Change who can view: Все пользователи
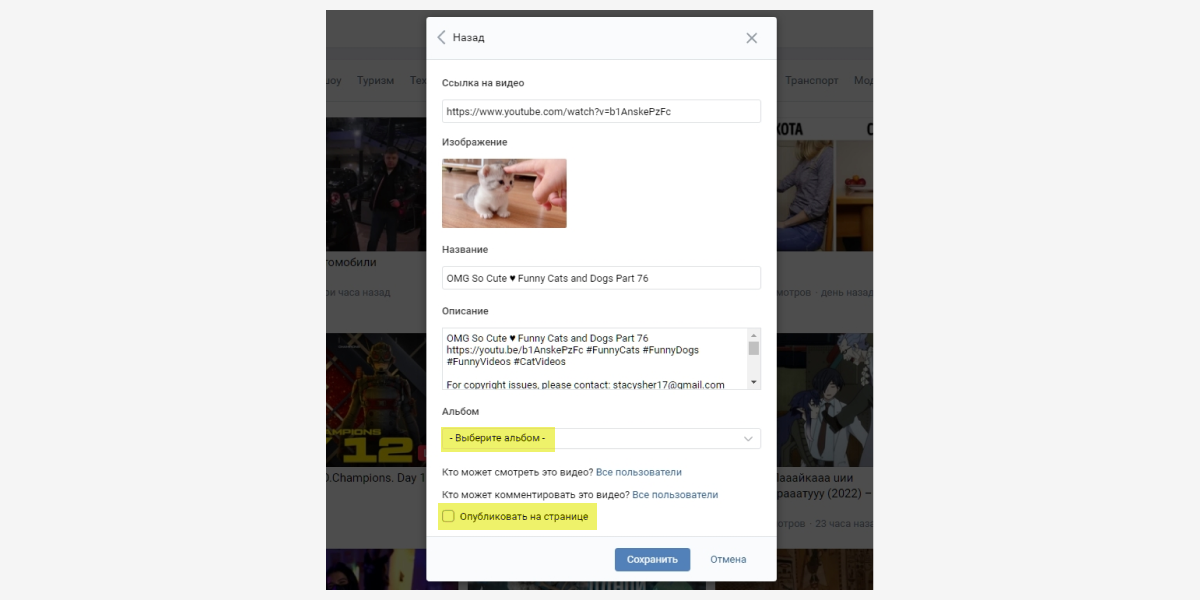This screenshot has width=1200, height=600. coord(638,472)
